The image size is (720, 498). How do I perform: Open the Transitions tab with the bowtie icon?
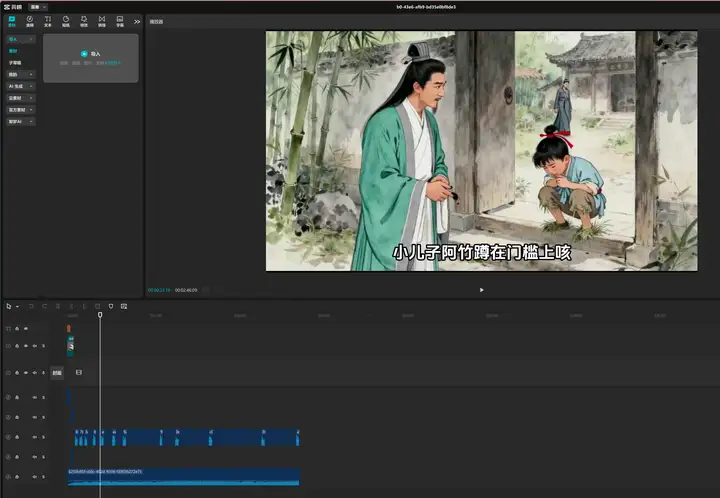point(102,21)
